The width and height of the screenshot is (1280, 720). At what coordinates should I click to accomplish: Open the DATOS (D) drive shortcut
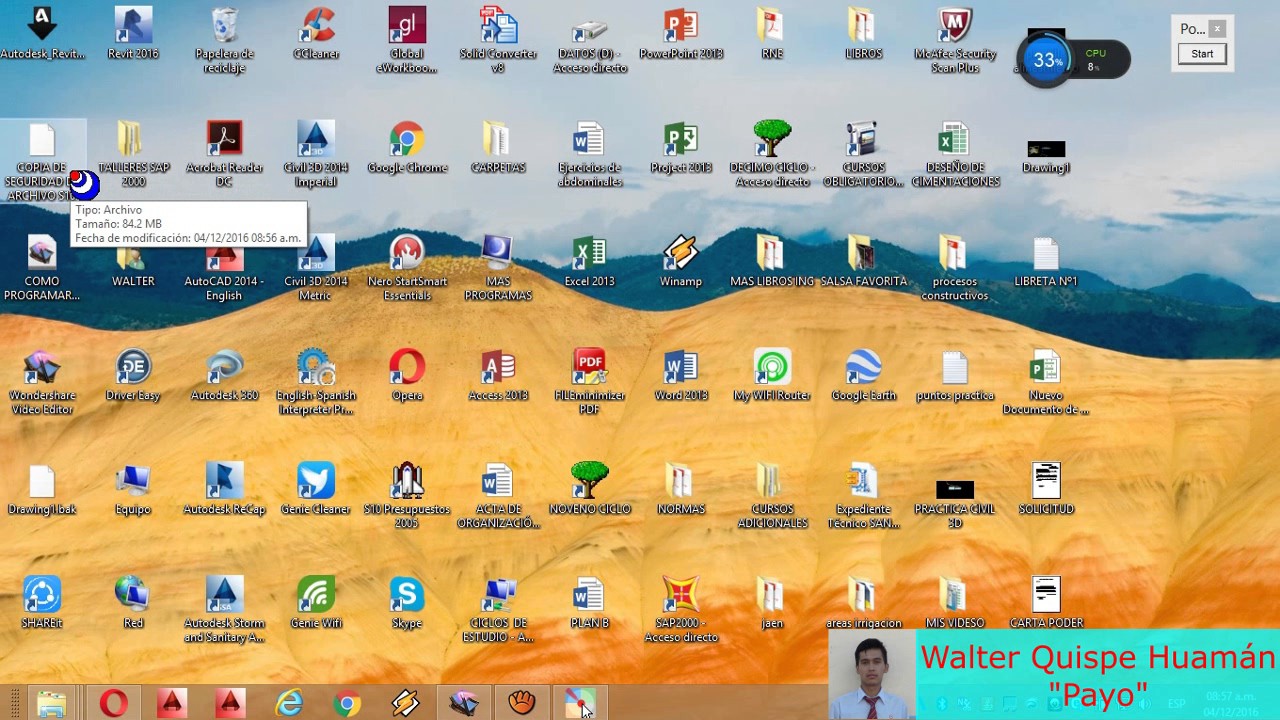(x=590, y=40)
